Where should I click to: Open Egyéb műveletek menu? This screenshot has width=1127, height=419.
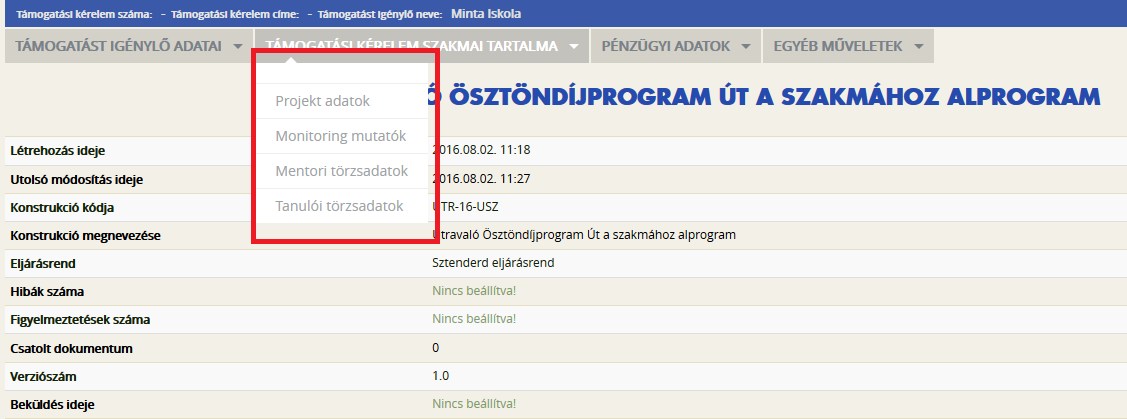848,46
